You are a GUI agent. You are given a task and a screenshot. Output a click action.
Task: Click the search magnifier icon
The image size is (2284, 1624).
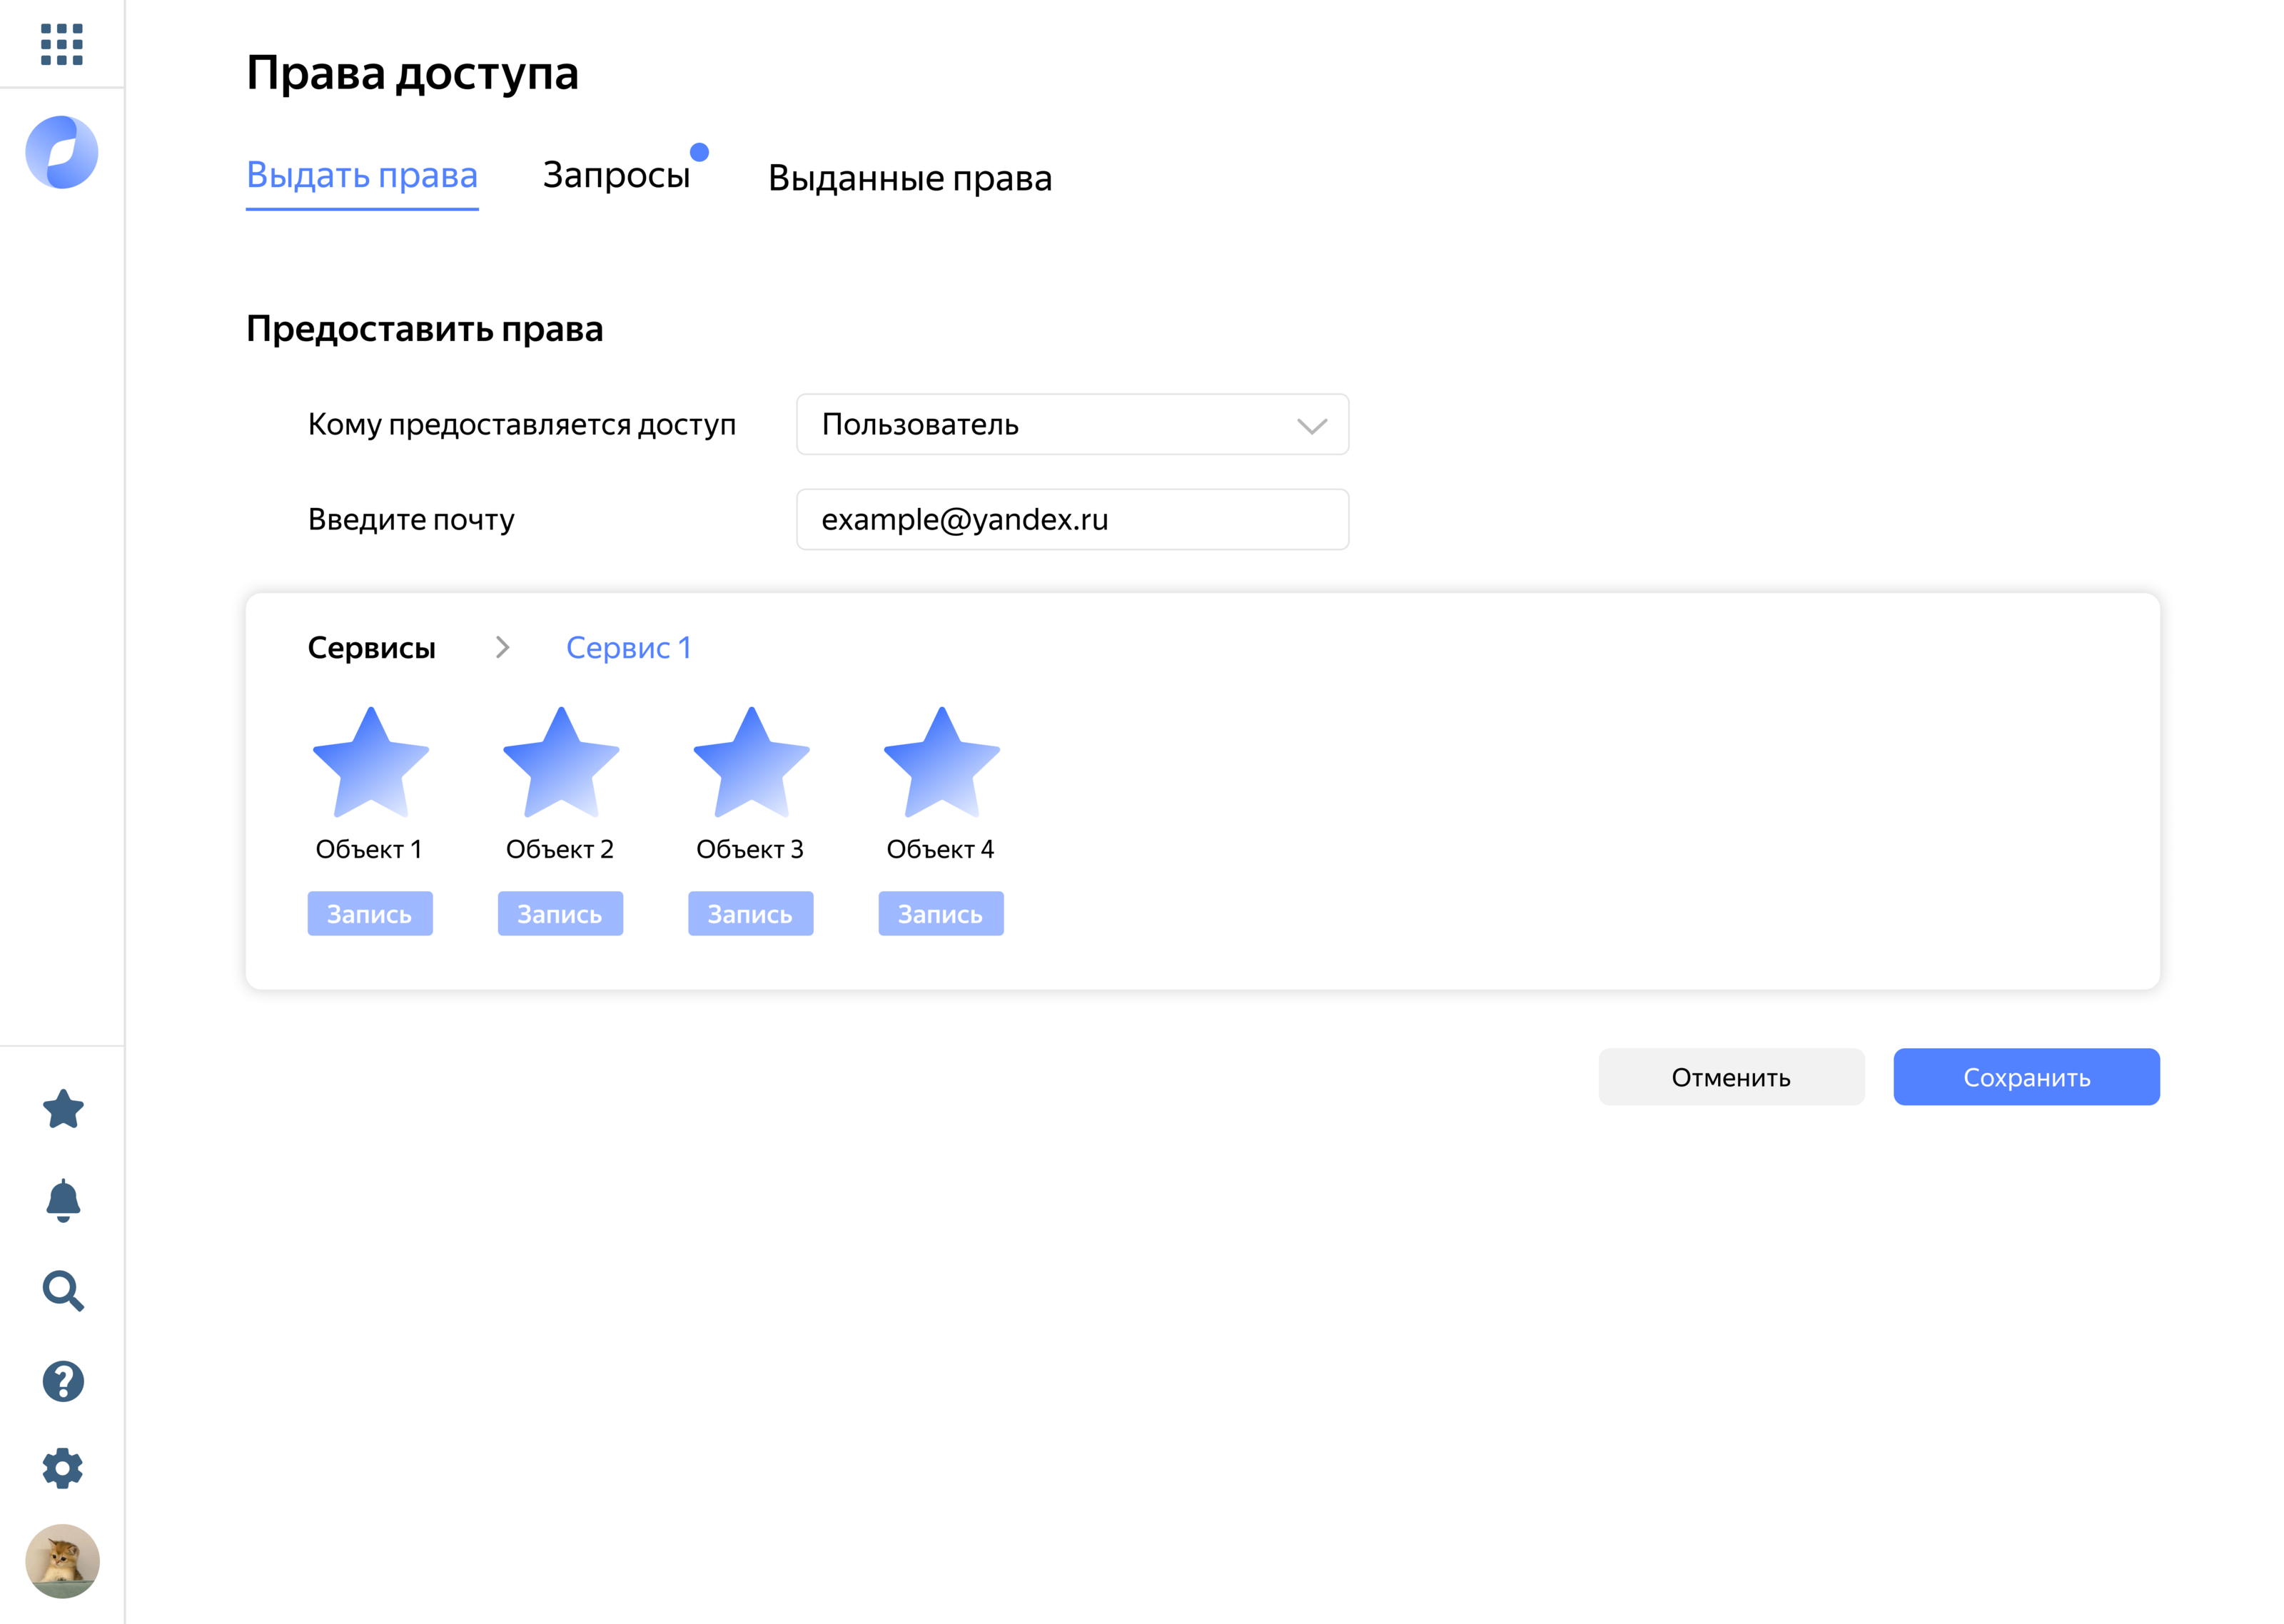click(x=63, y=1290)
